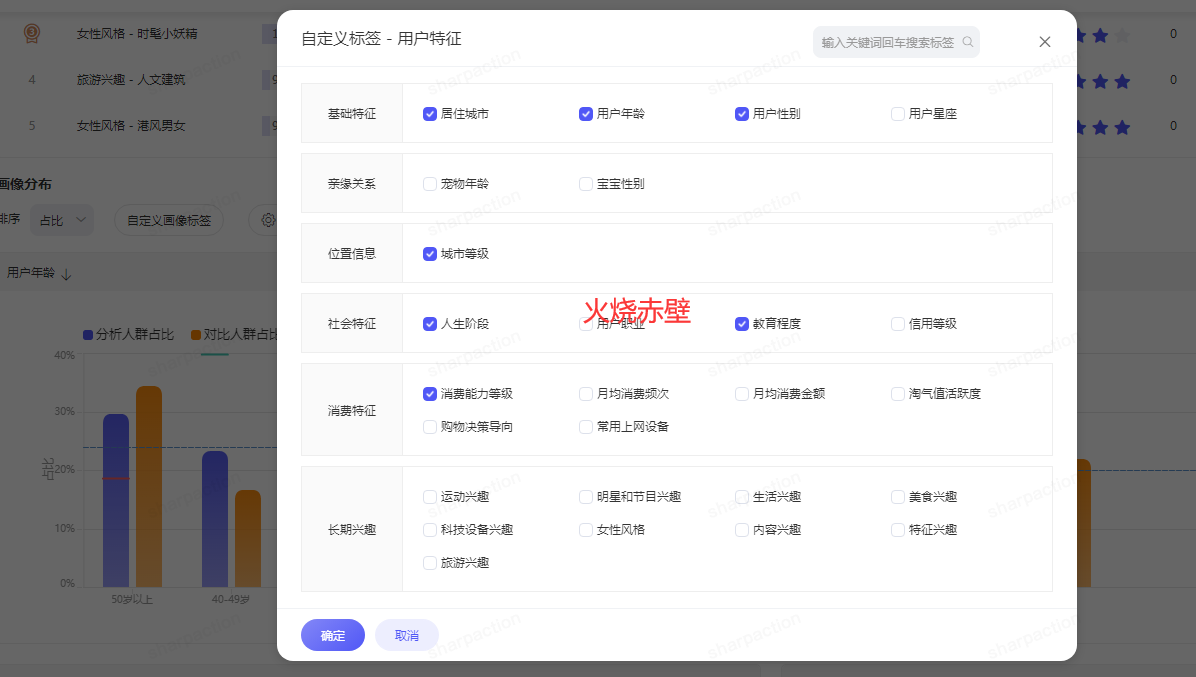Check the 内容兴趣 checkbox
The image size is (1196, 677).
coord(741,530)
